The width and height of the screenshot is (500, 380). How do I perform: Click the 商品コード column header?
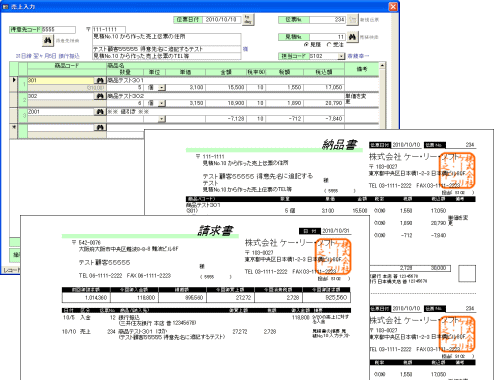67,66
